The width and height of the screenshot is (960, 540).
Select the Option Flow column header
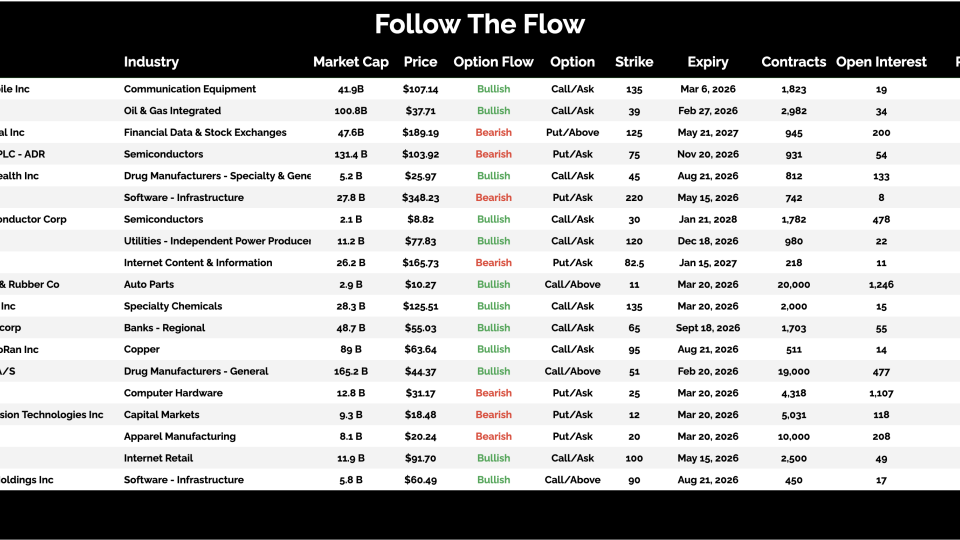(x=493, y=62)
